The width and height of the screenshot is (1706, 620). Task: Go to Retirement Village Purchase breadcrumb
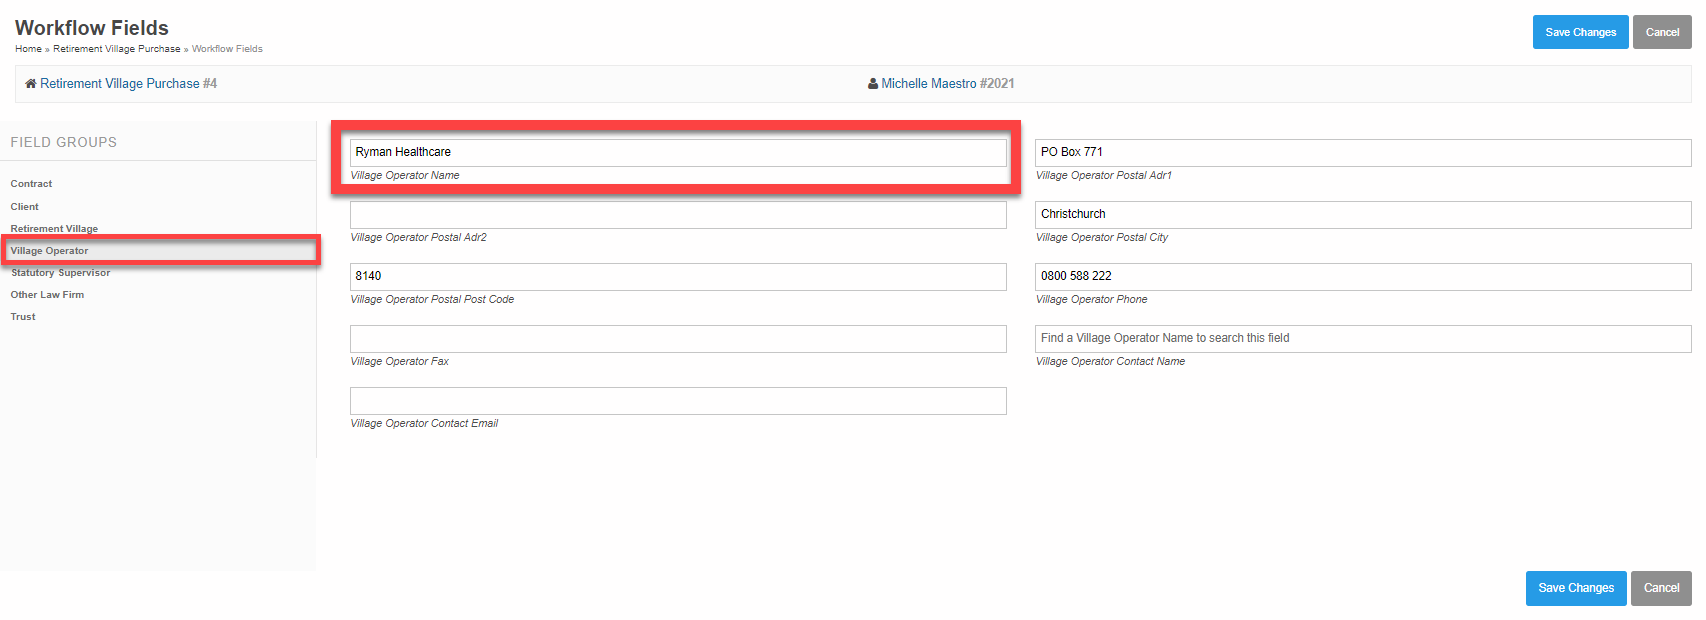click(x=116, y=49)
